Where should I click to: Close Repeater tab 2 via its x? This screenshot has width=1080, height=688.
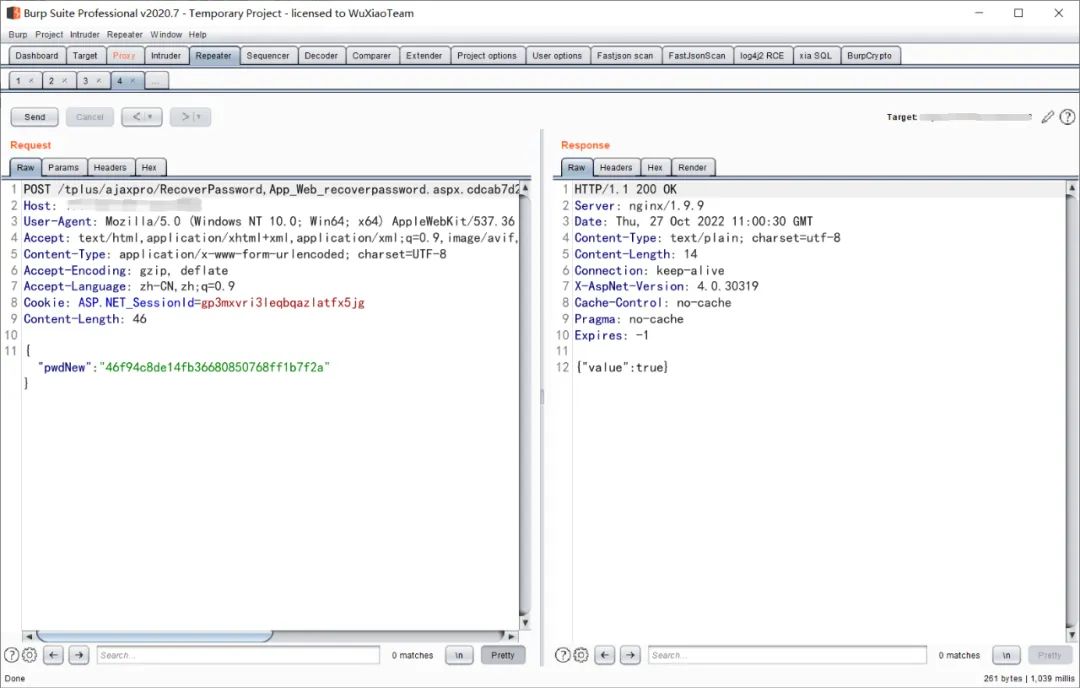coord(64,81)
